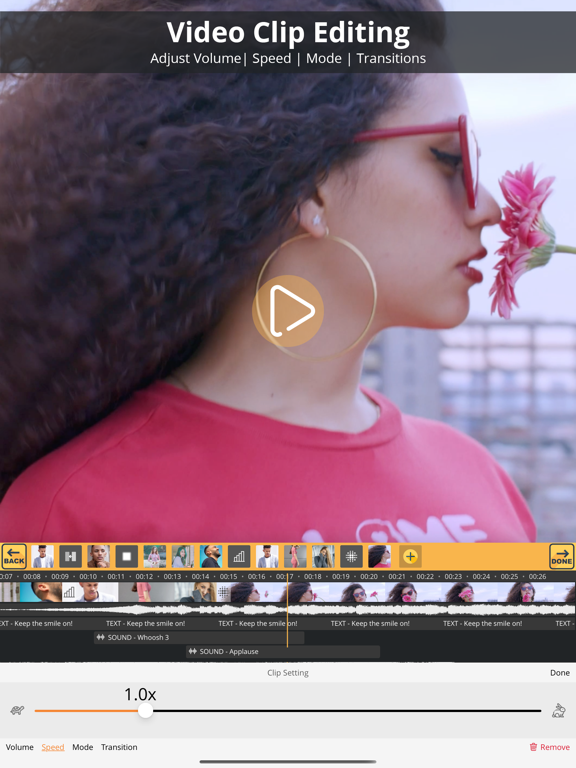The width and height of the screenshot is (576, 768).
Task: Select the woman in pink dress thumbnail
Action: [295, 556]
